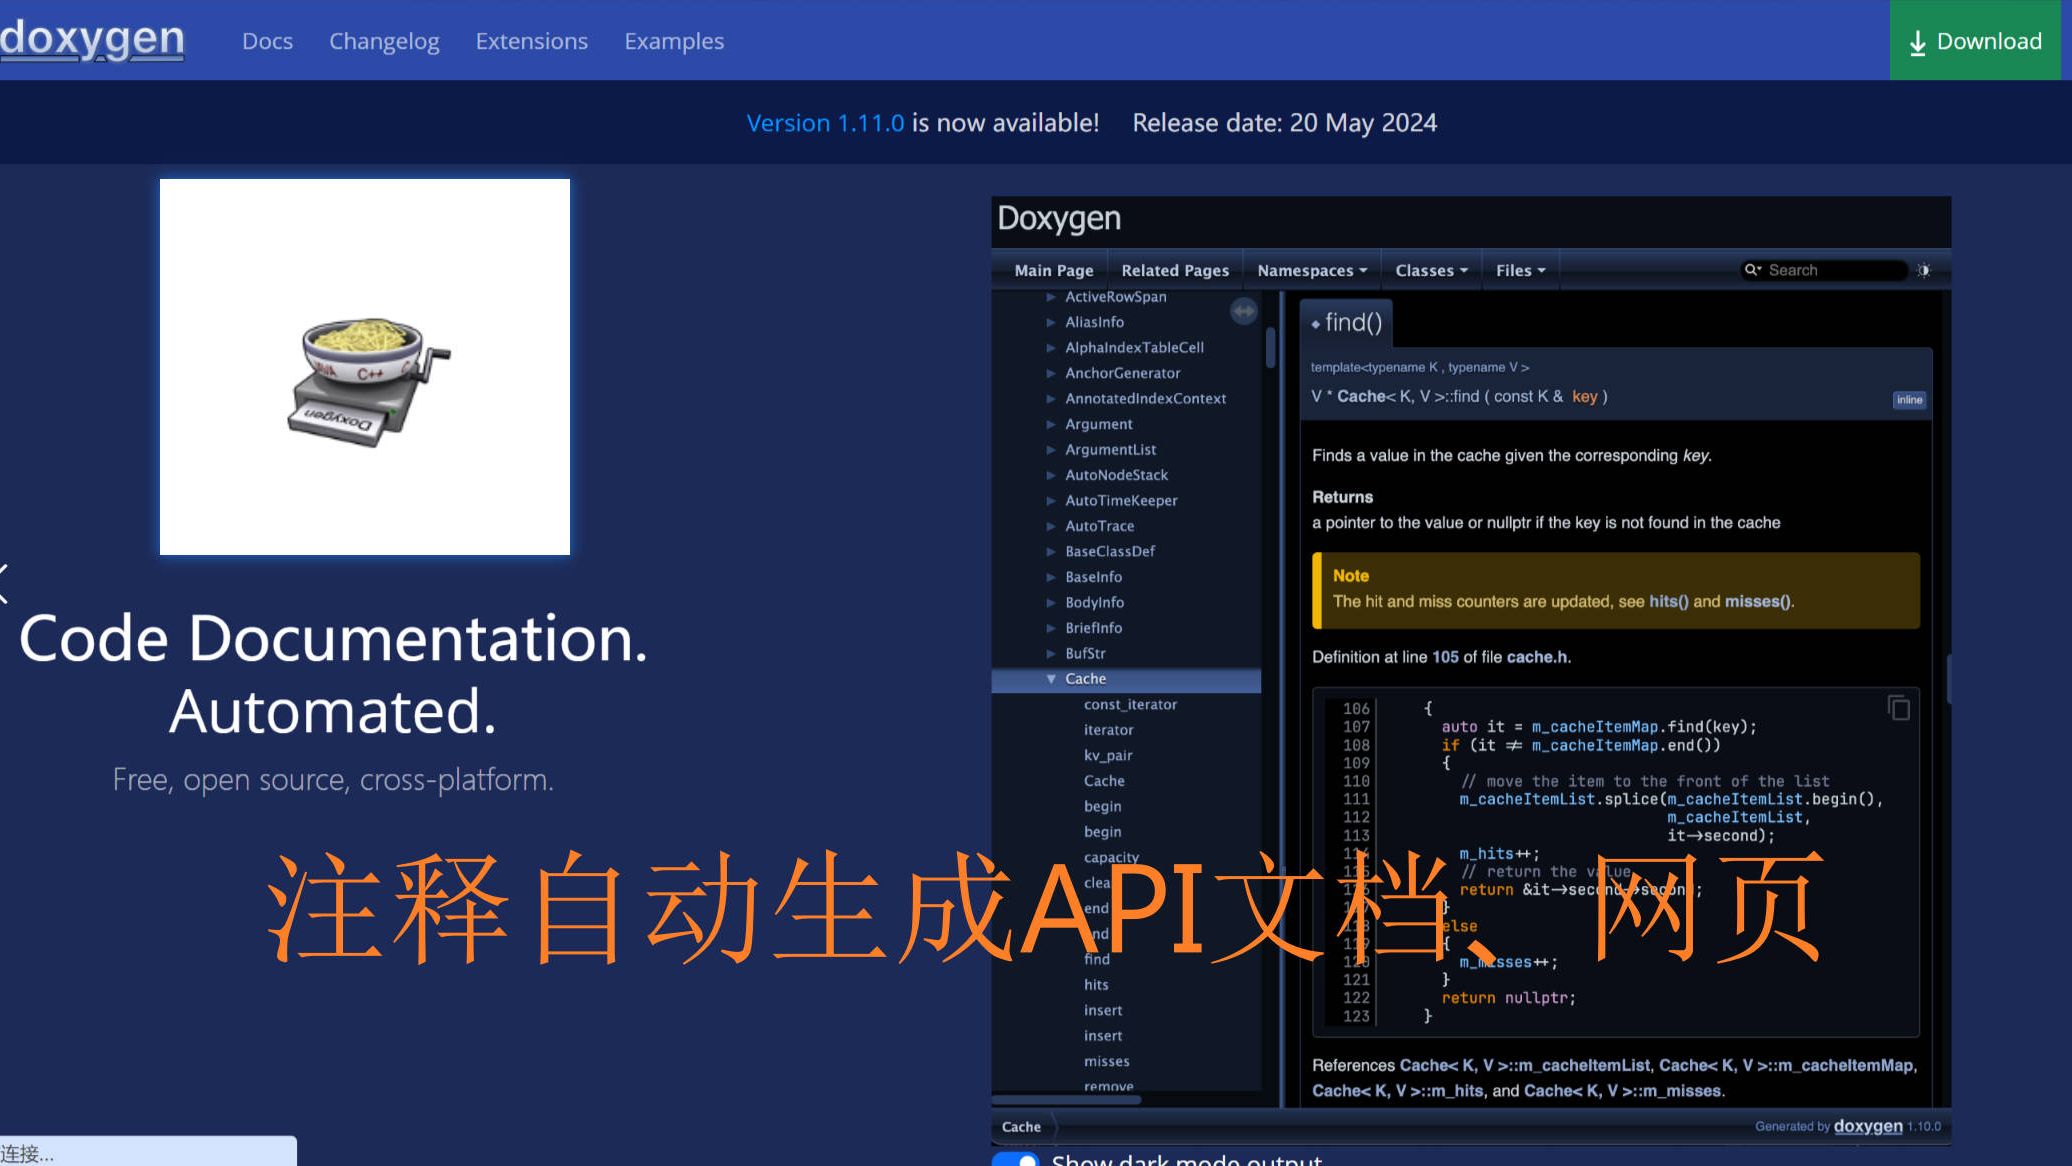Click the Download button with arrow icon

1975,41
